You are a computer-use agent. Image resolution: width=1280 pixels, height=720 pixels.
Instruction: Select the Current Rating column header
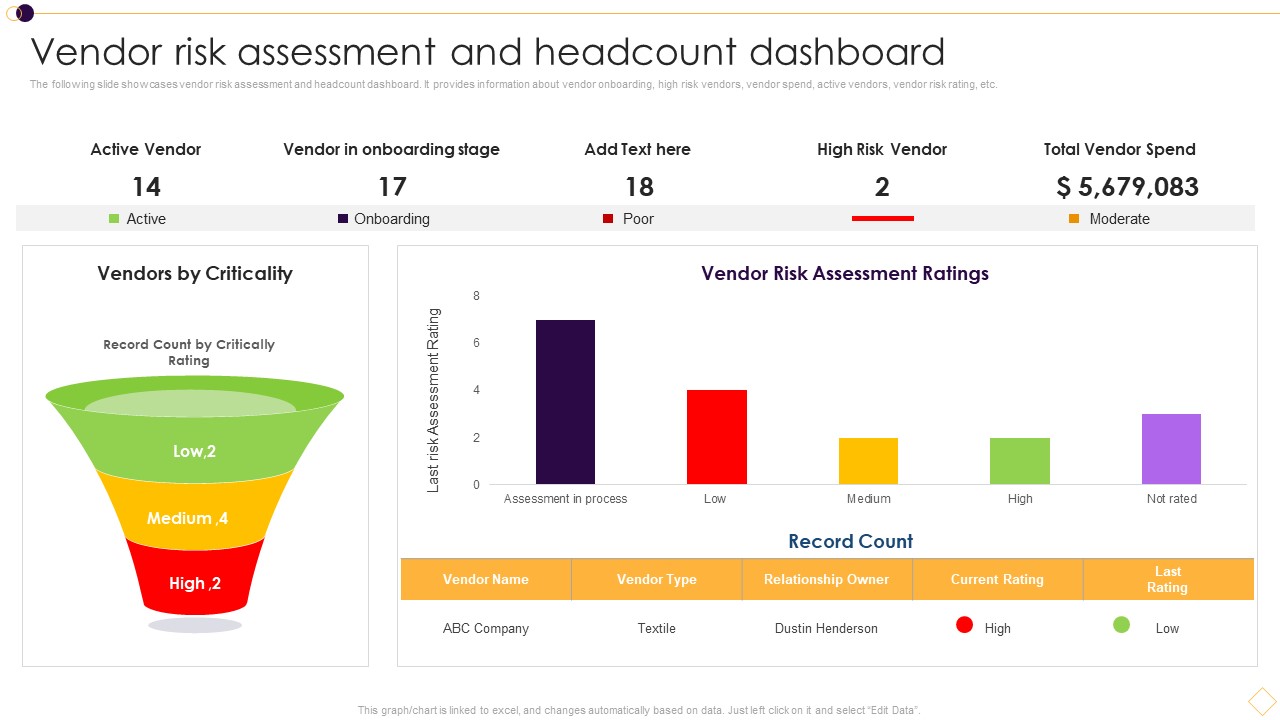tap(998, 579)
